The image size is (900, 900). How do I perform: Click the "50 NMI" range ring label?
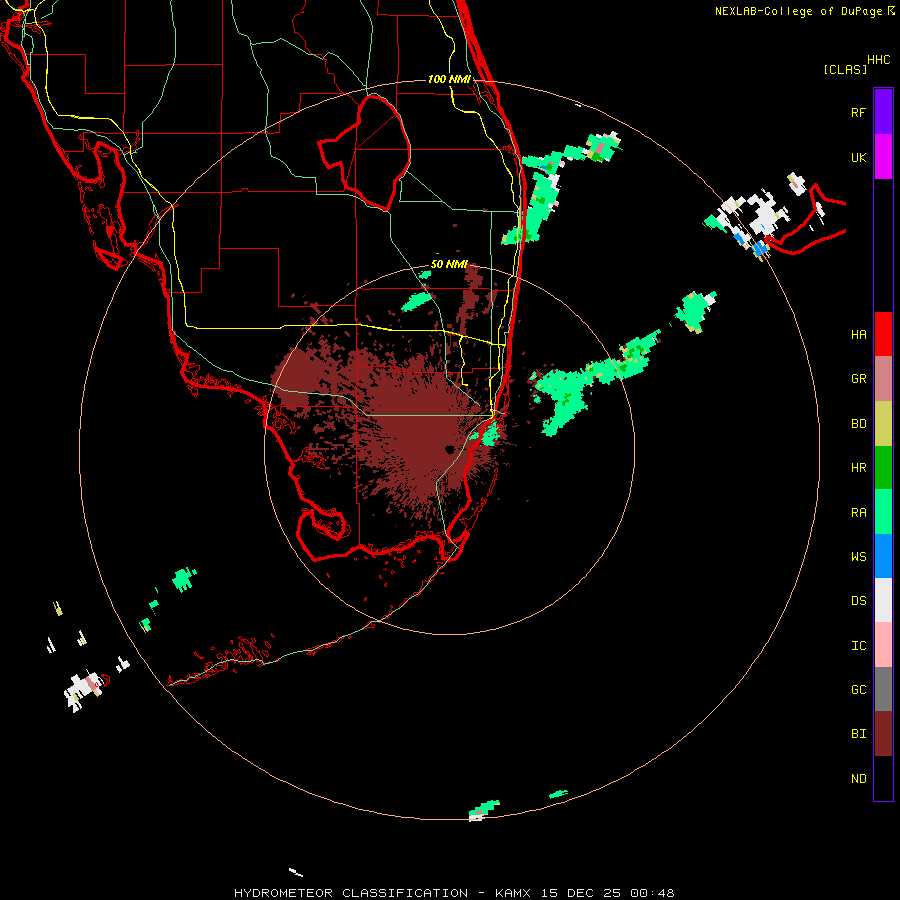click(x=449, y=264)
